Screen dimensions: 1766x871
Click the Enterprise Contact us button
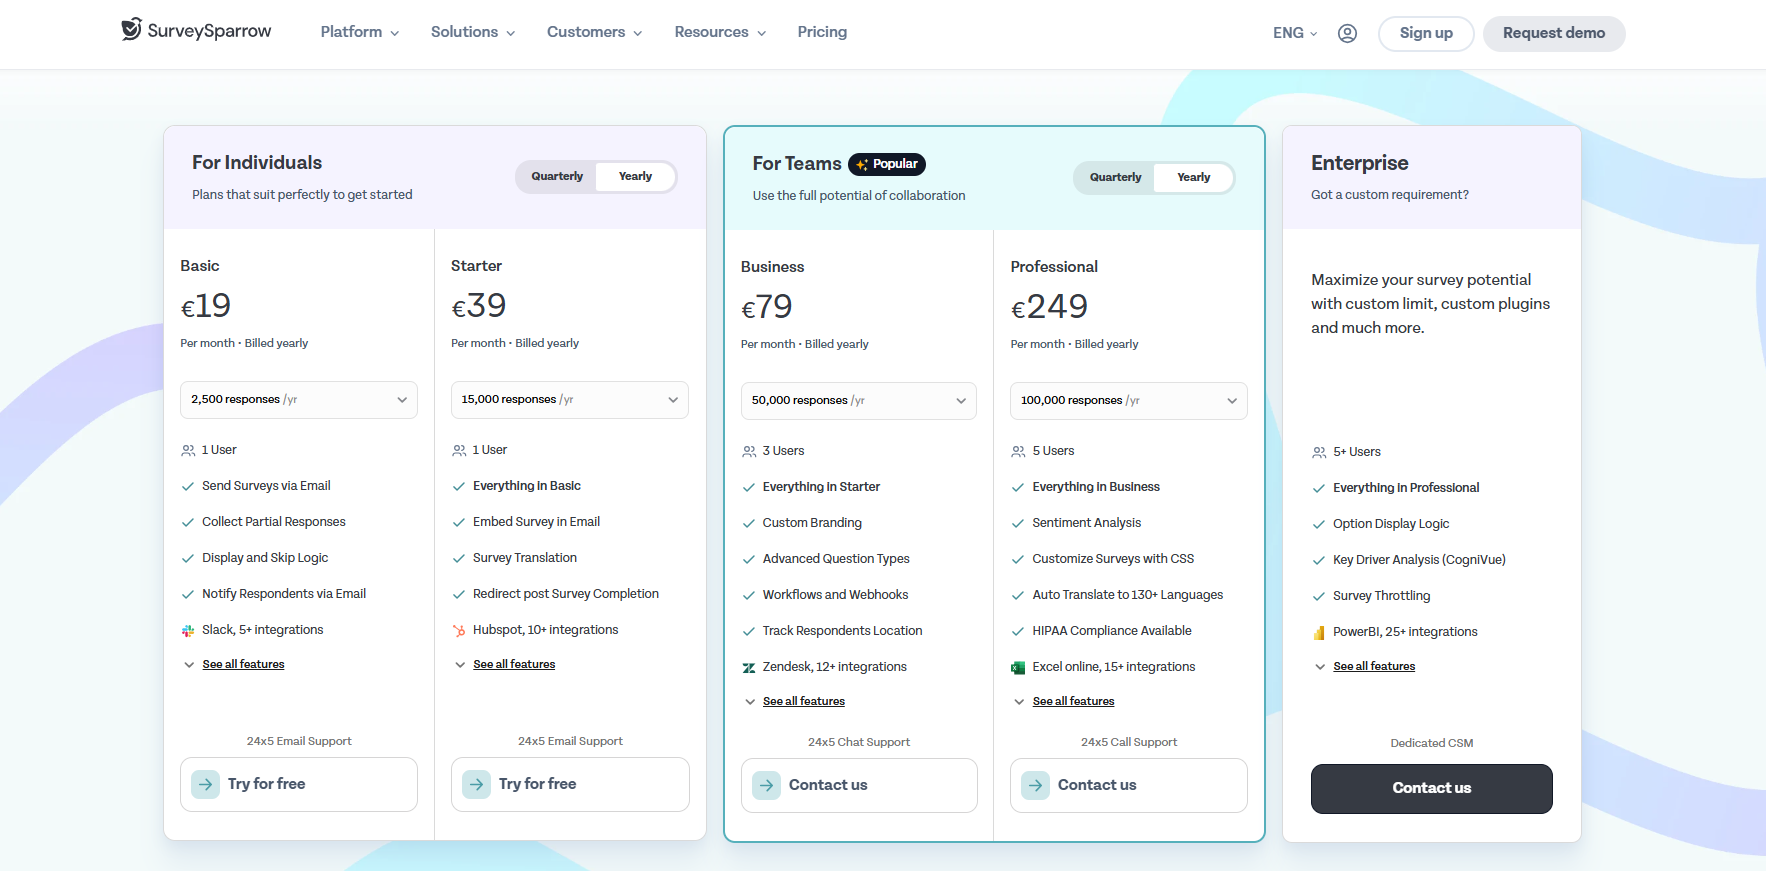pos(1431,789)
